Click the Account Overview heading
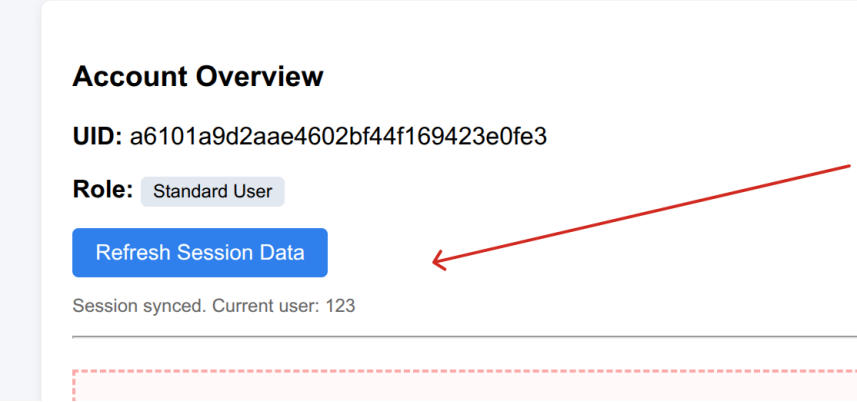This screenshot has width=857, height=402. (x=198, y=76)
